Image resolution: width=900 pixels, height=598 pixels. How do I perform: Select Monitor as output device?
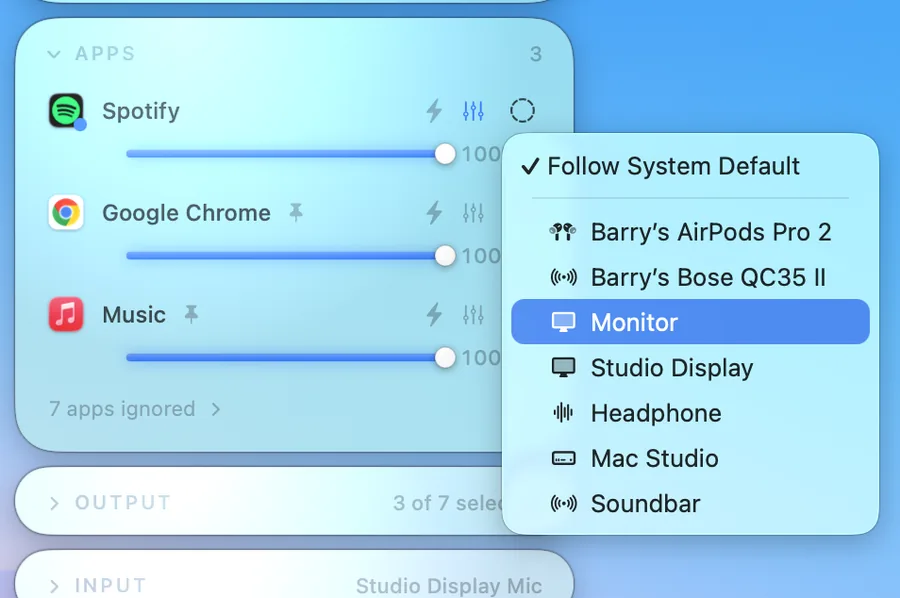click(x=690, y=322)
